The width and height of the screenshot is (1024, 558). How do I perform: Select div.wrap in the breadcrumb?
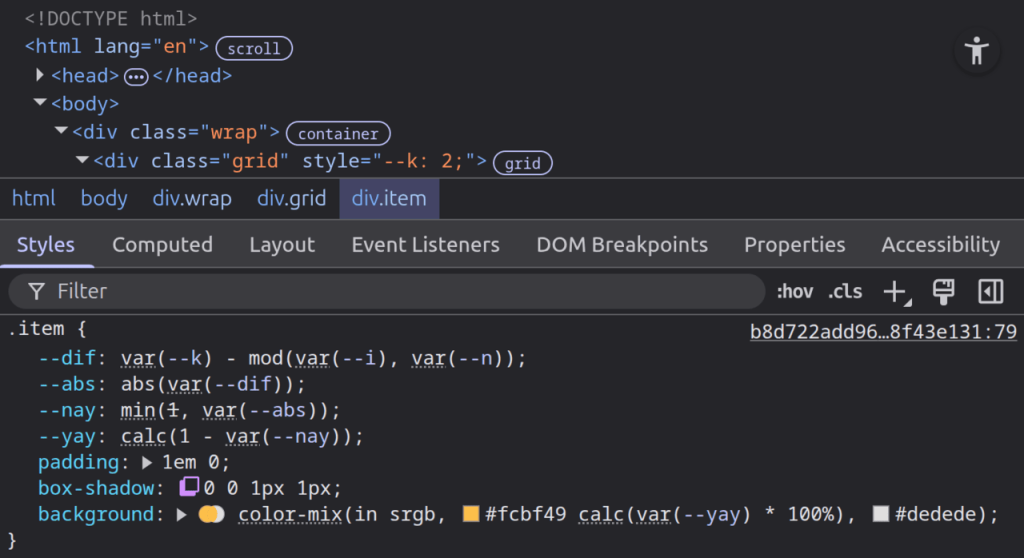(192, 198)
